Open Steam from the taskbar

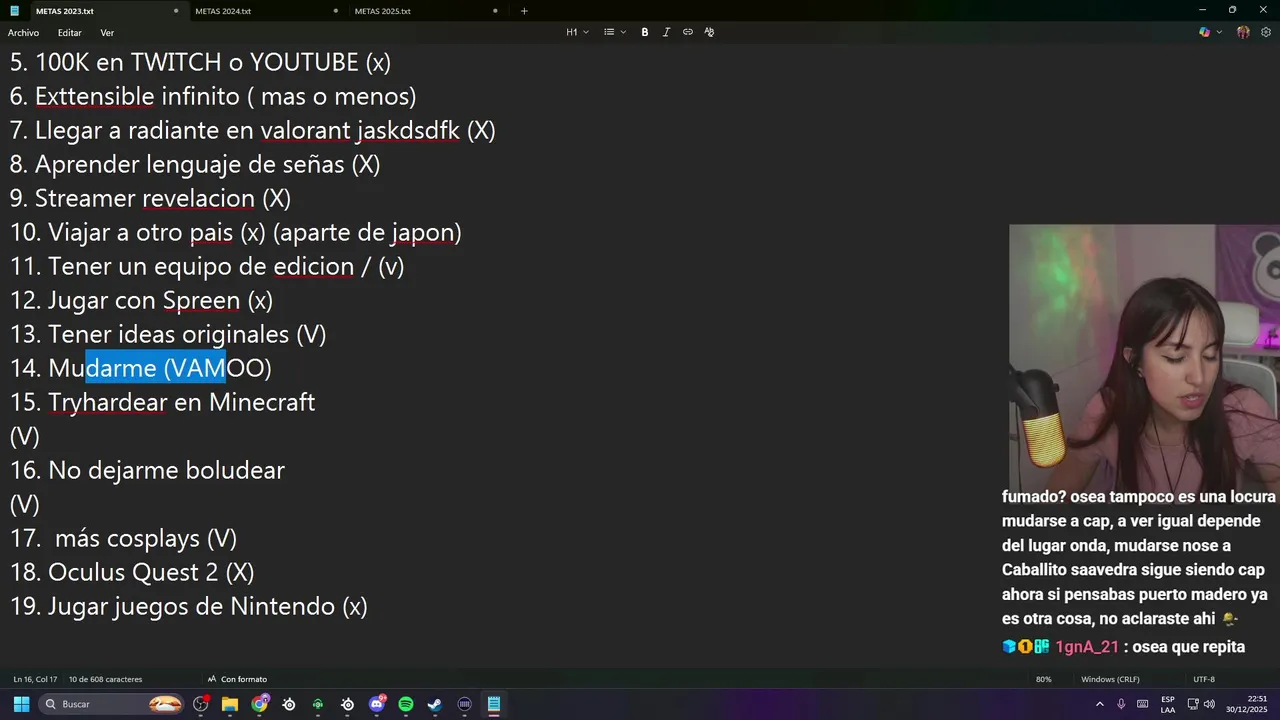coord(435,704)
